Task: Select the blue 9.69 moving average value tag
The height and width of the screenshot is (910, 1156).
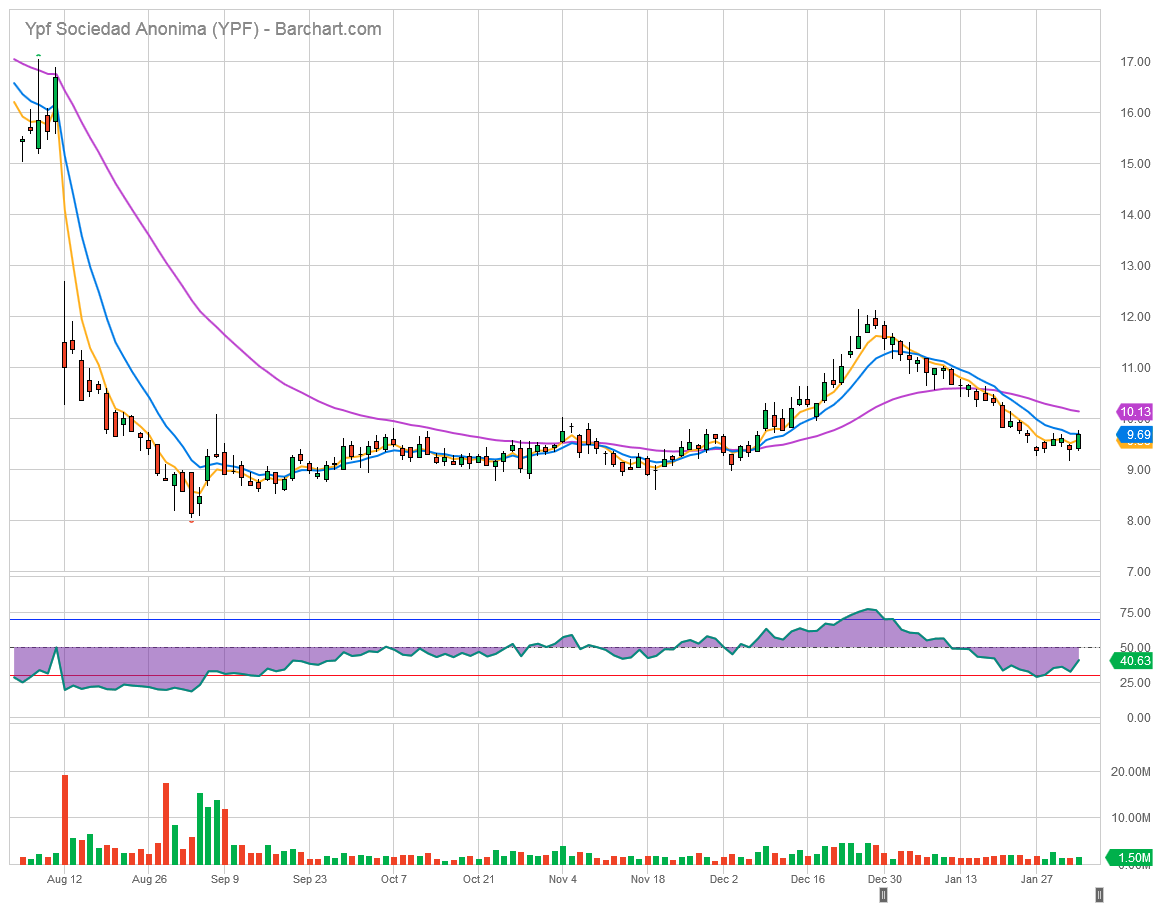Action: tap(1136, 435)
